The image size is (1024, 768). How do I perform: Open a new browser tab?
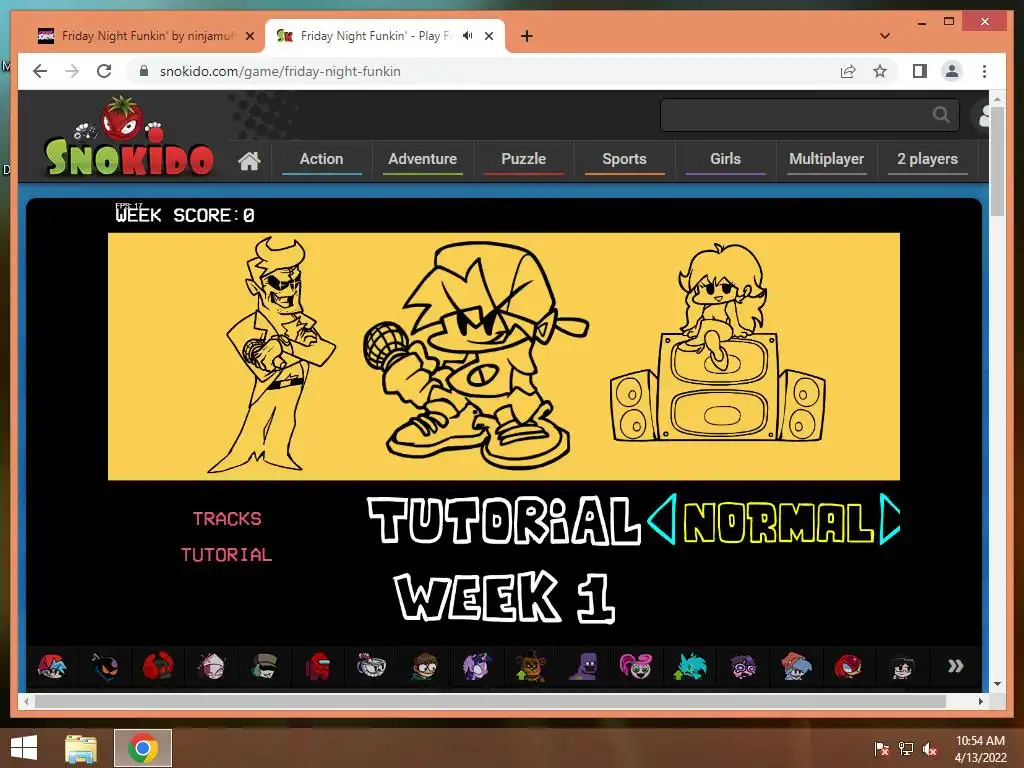tap(526, 36)
